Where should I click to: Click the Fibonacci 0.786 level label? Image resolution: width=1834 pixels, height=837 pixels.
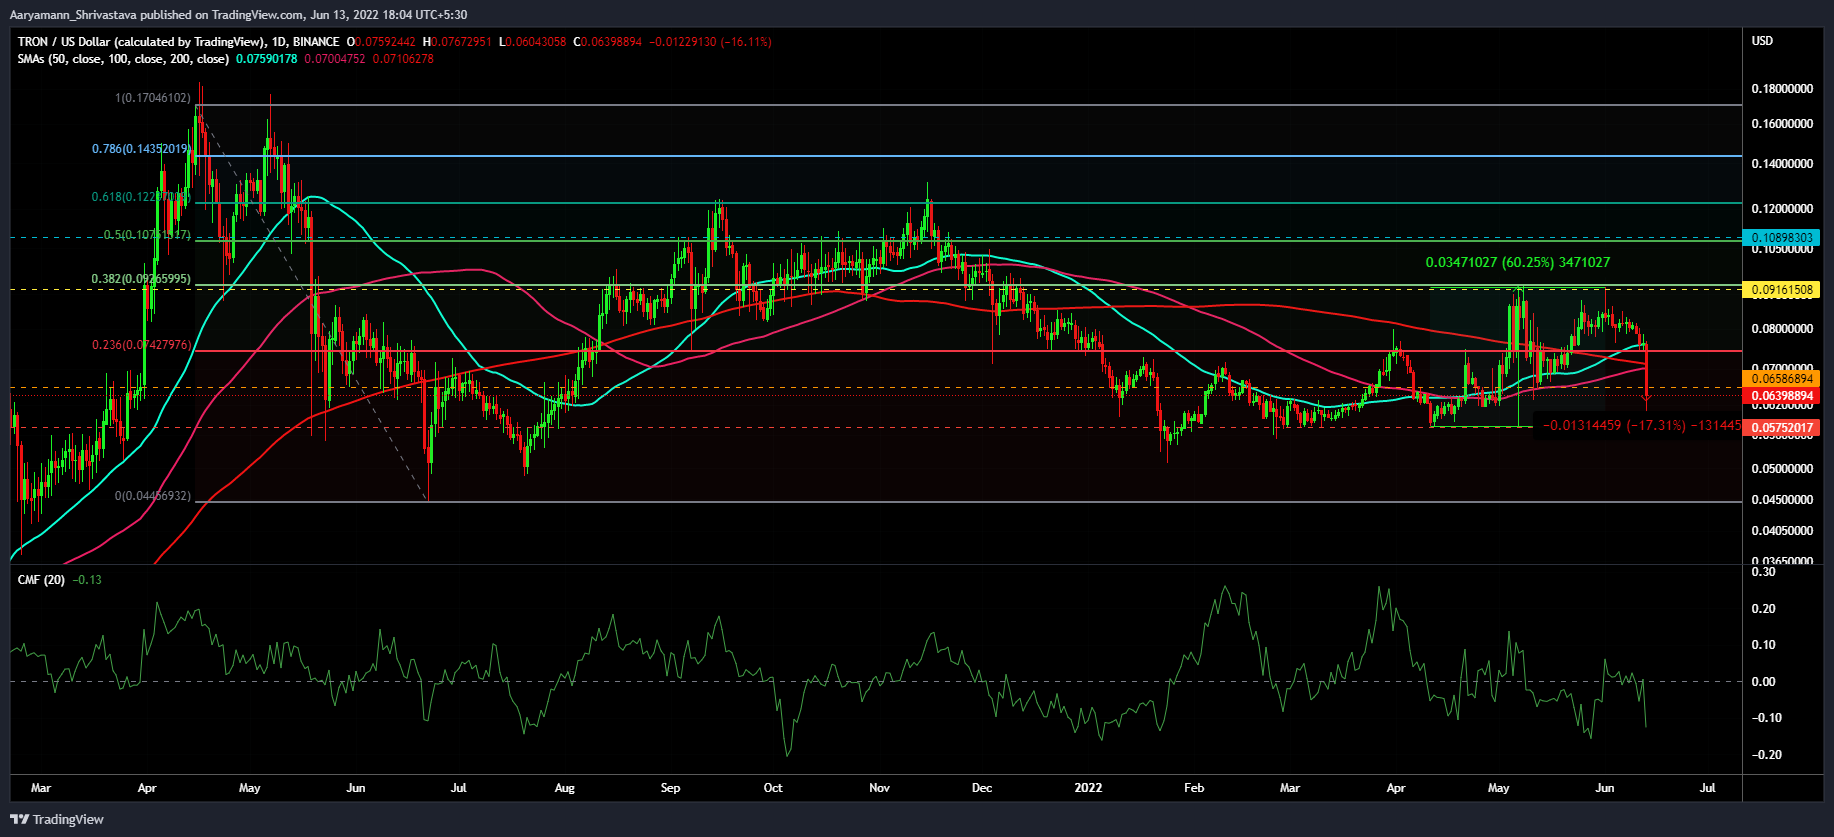point(140,149)
